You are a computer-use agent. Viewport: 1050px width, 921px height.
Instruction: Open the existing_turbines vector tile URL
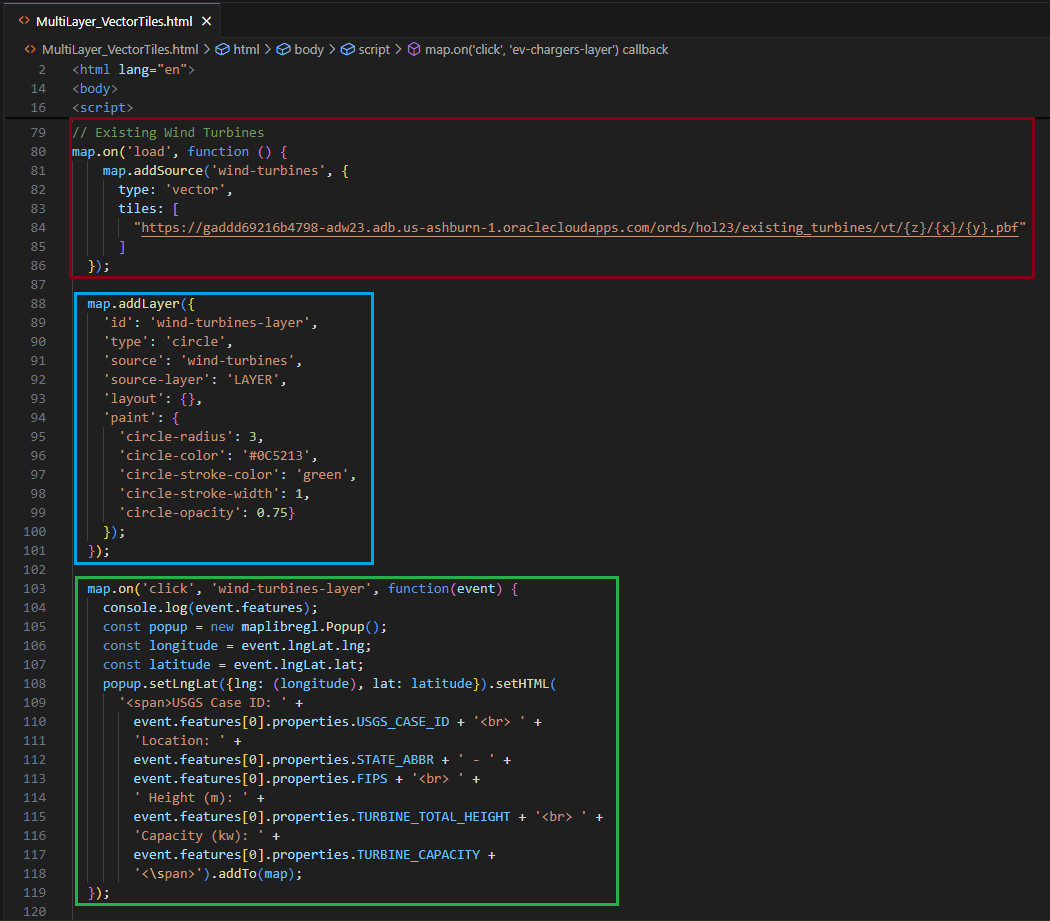pyautogui.click(x=580, y=228)
